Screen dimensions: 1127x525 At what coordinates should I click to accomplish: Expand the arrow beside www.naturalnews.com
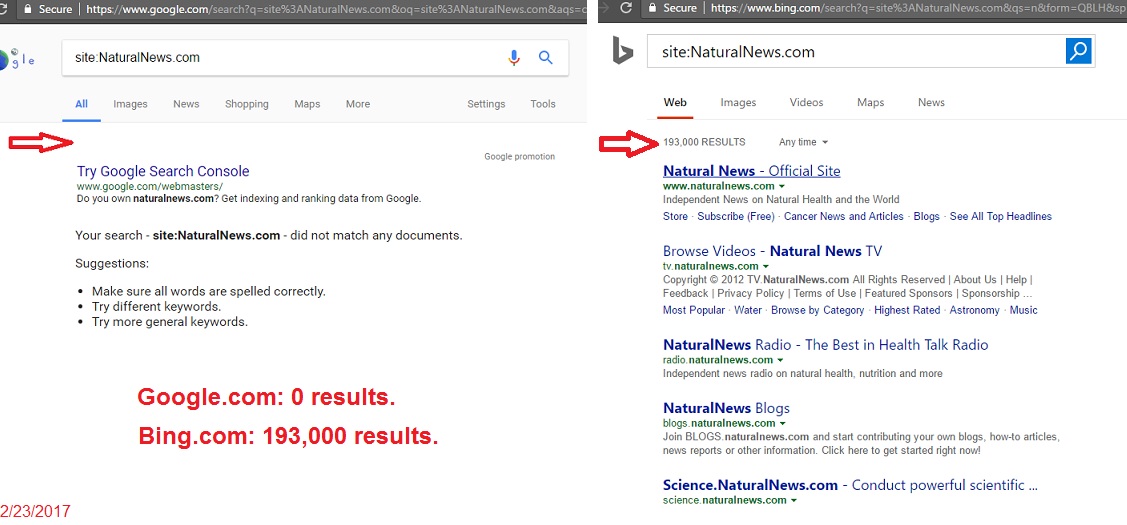(x=781, y=186)
